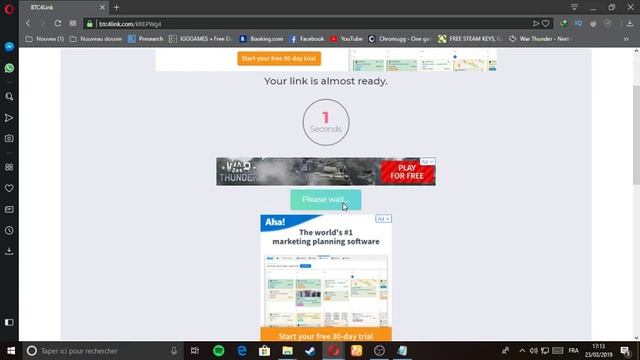Bookmark this page with heart icon

[x=546, y=24]
